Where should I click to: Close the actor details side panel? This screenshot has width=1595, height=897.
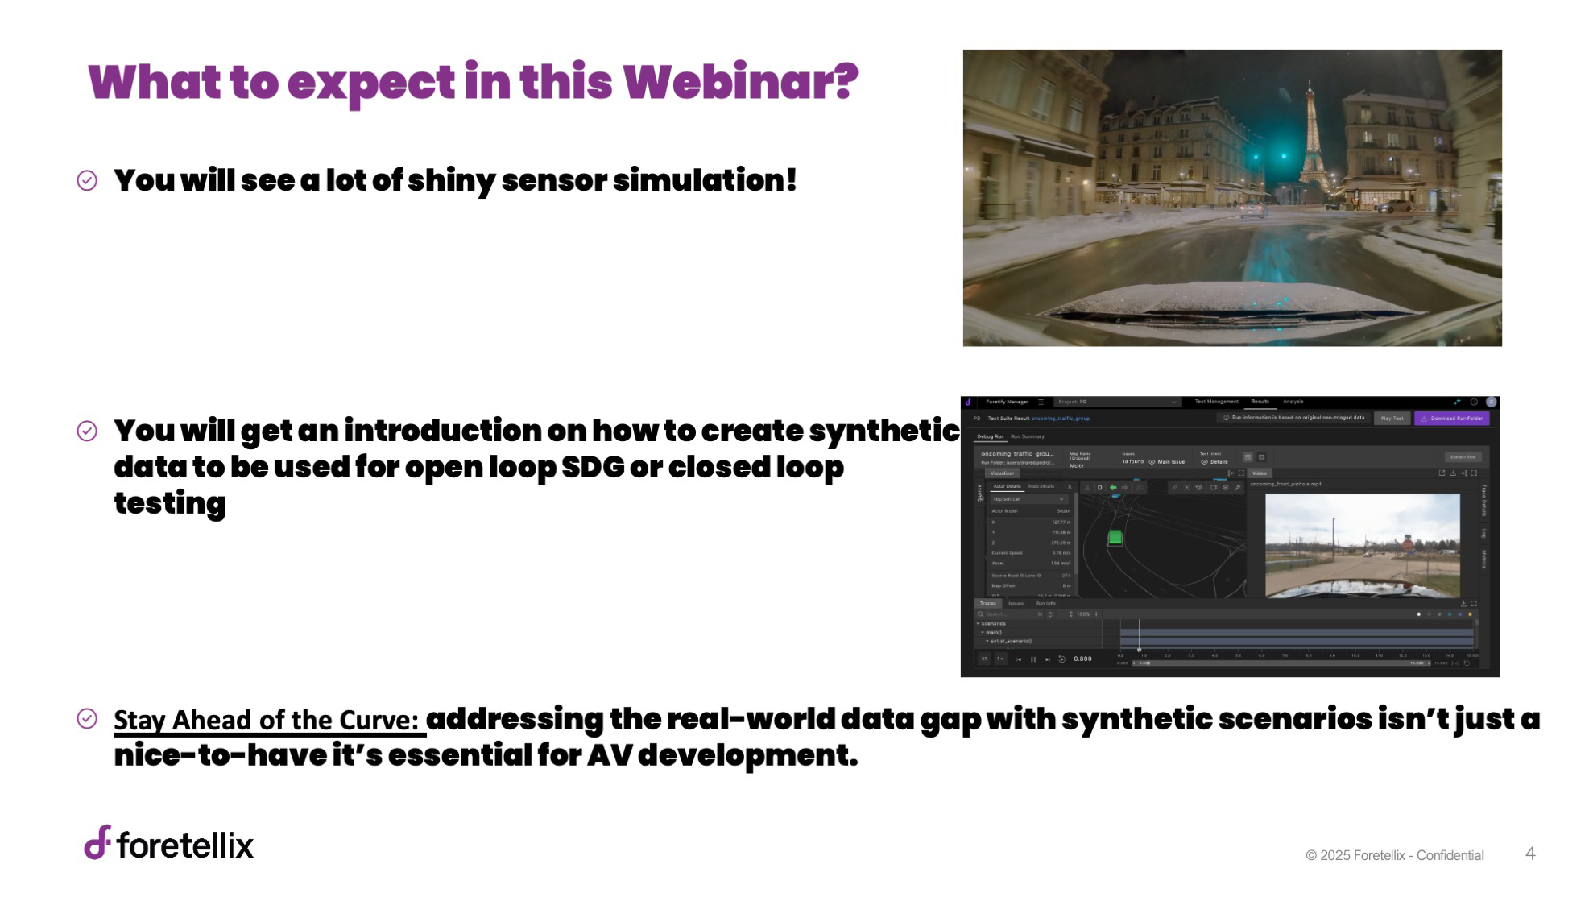click(x=1069, y=487)
